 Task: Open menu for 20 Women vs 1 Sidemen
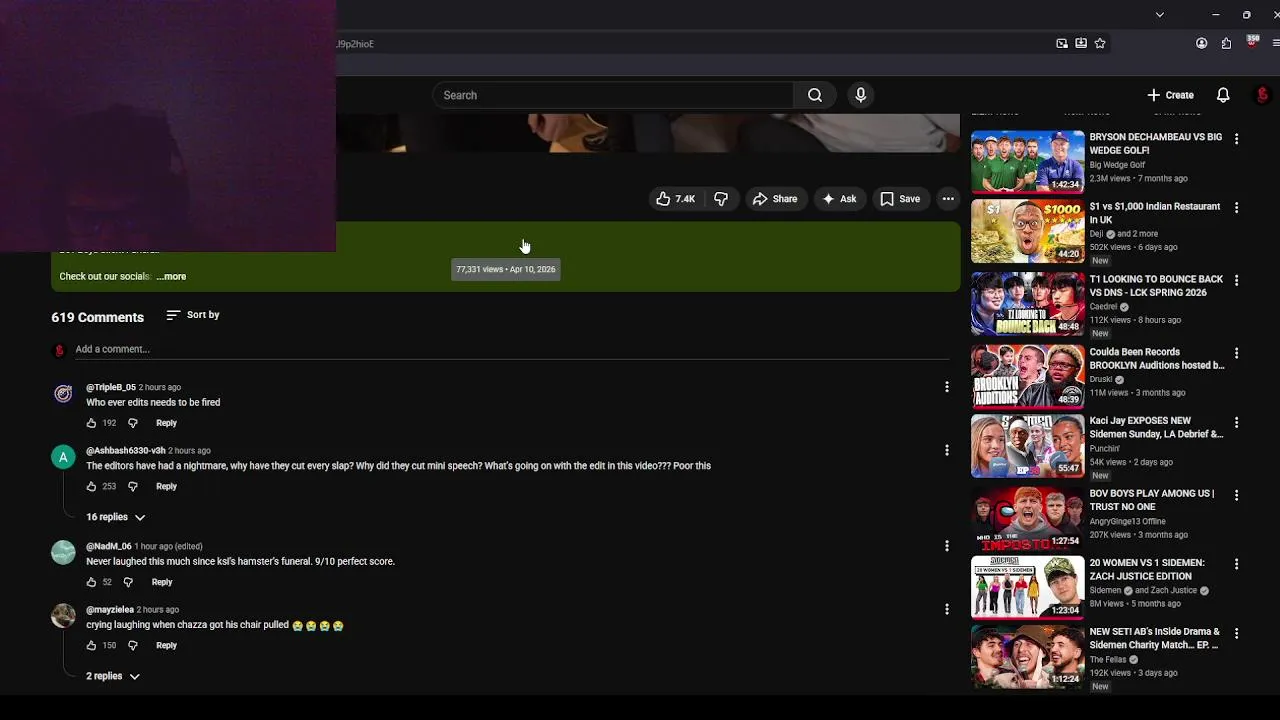(x=1236, y=564)
